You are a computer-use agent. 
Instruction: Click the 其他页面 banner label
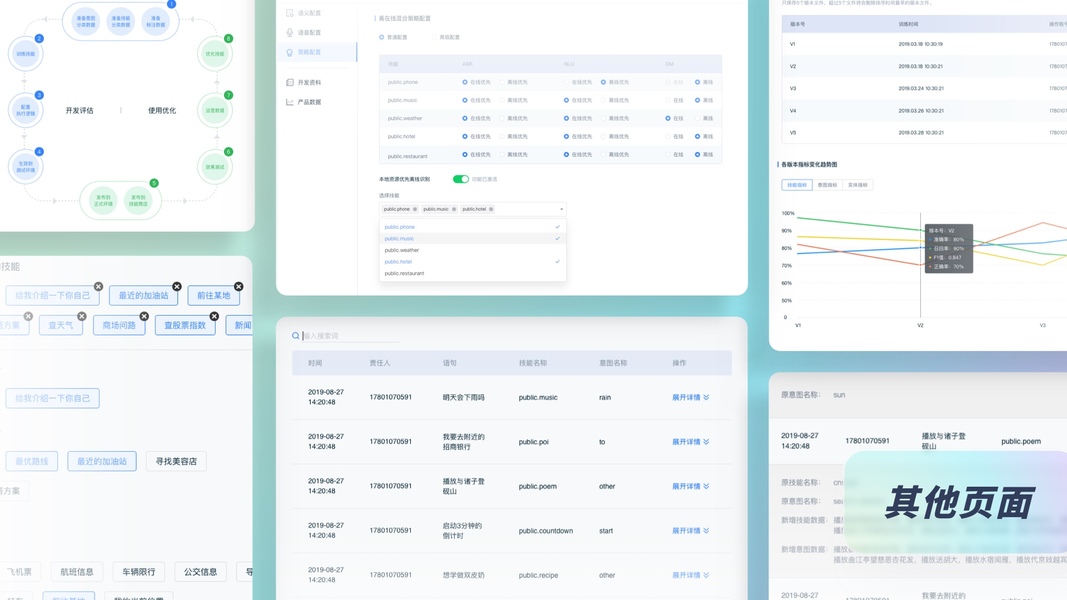(959, 503)
